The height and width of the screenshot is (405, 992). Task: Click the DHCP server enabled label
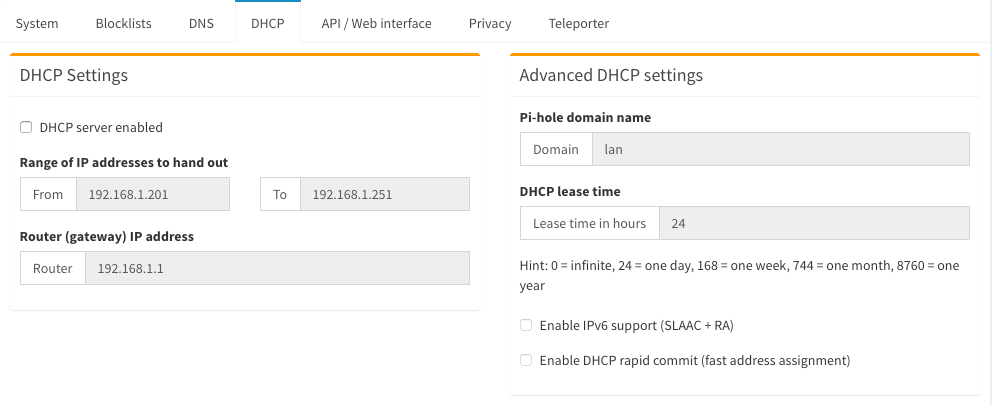coord(101,127)
